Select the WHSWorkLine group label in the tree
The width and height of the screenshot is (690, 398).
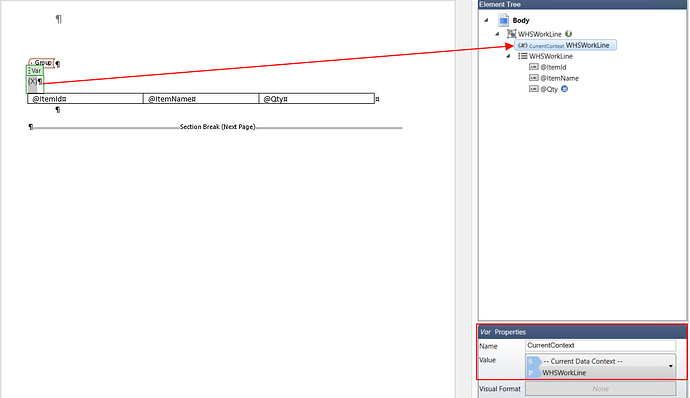(x=540, y=34)
